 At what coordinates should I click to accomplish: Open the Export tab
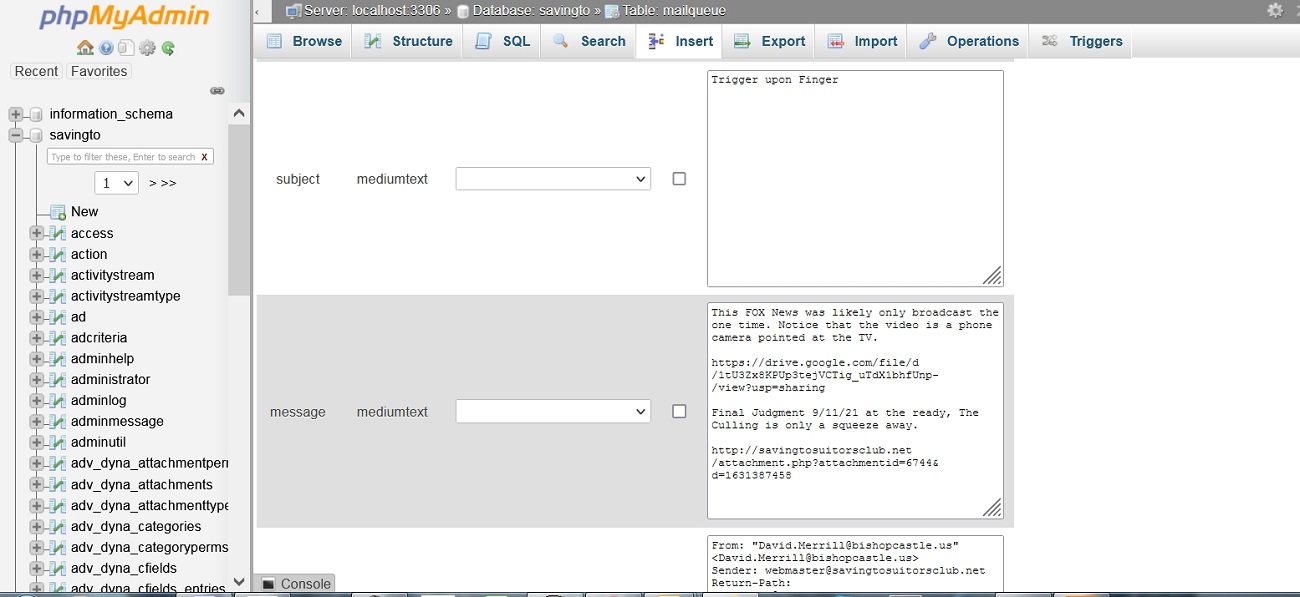click(x=769, y=41)
